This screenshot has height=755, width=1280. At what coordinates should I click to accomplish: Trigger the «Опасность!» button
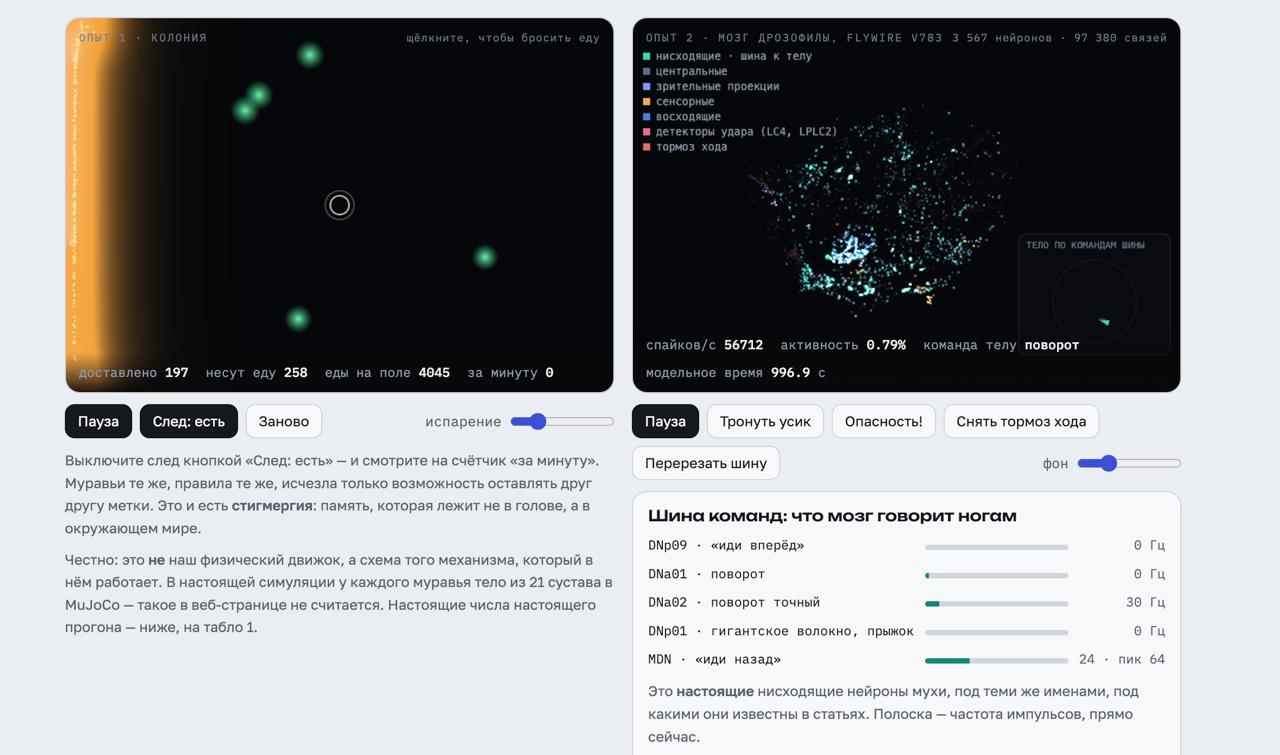coord(884,421)
